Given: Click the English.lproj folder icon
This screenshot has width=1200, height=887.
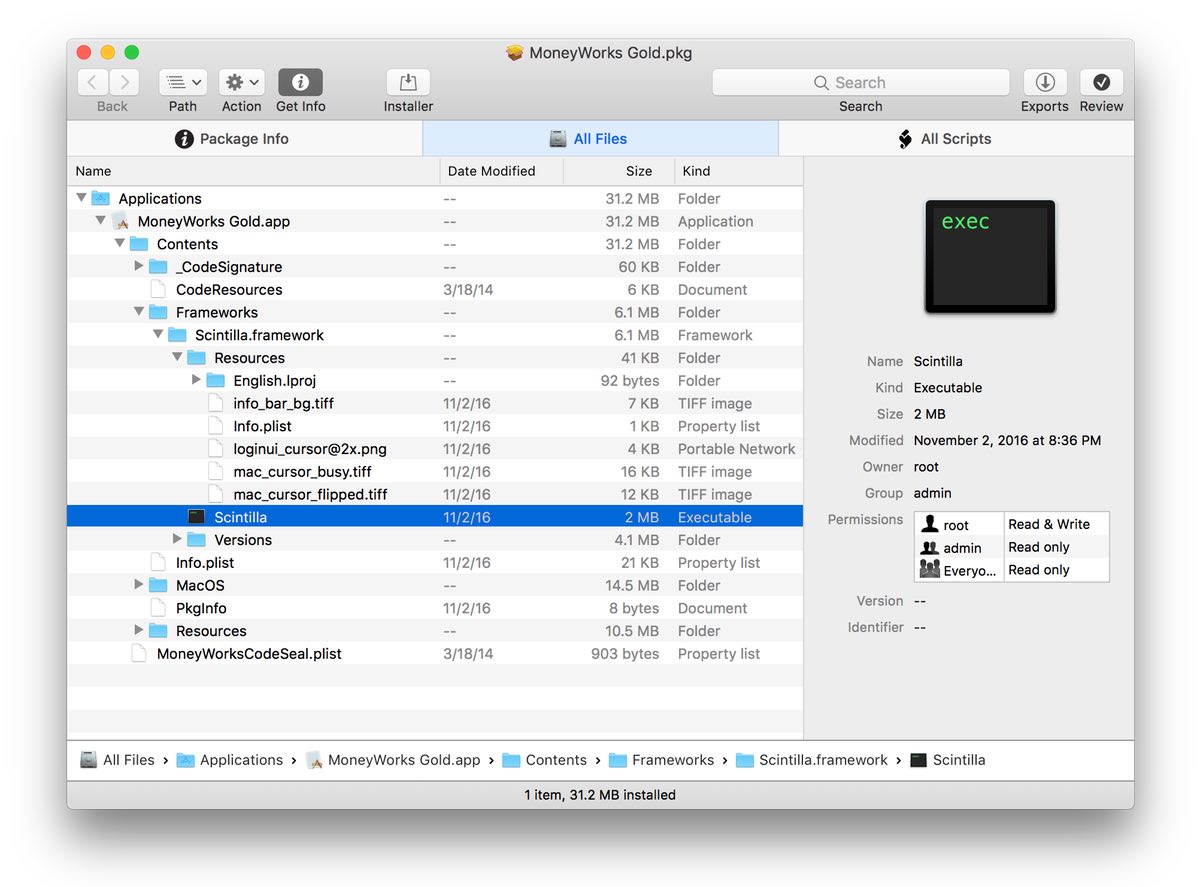Looking at the screenshot, I should tap(215, 380).
